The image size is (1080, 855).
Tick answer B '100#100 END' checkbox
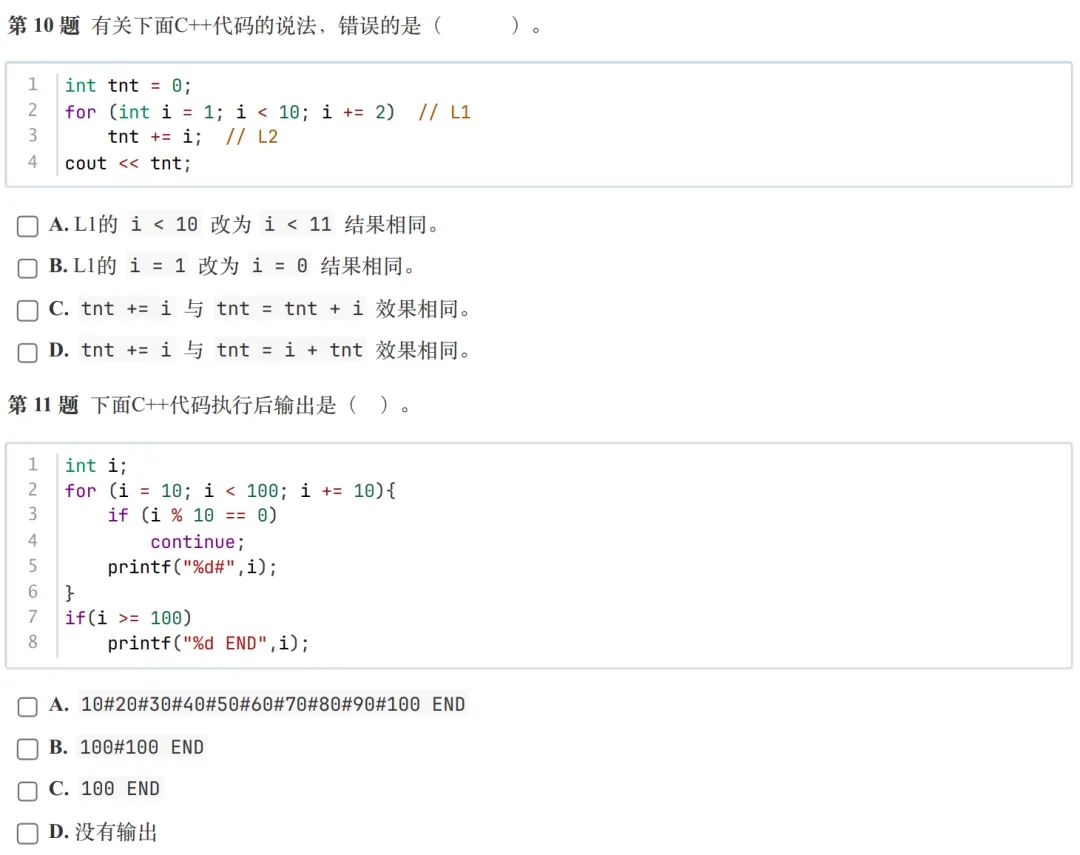pyautogui.click(x=28, y=749)
